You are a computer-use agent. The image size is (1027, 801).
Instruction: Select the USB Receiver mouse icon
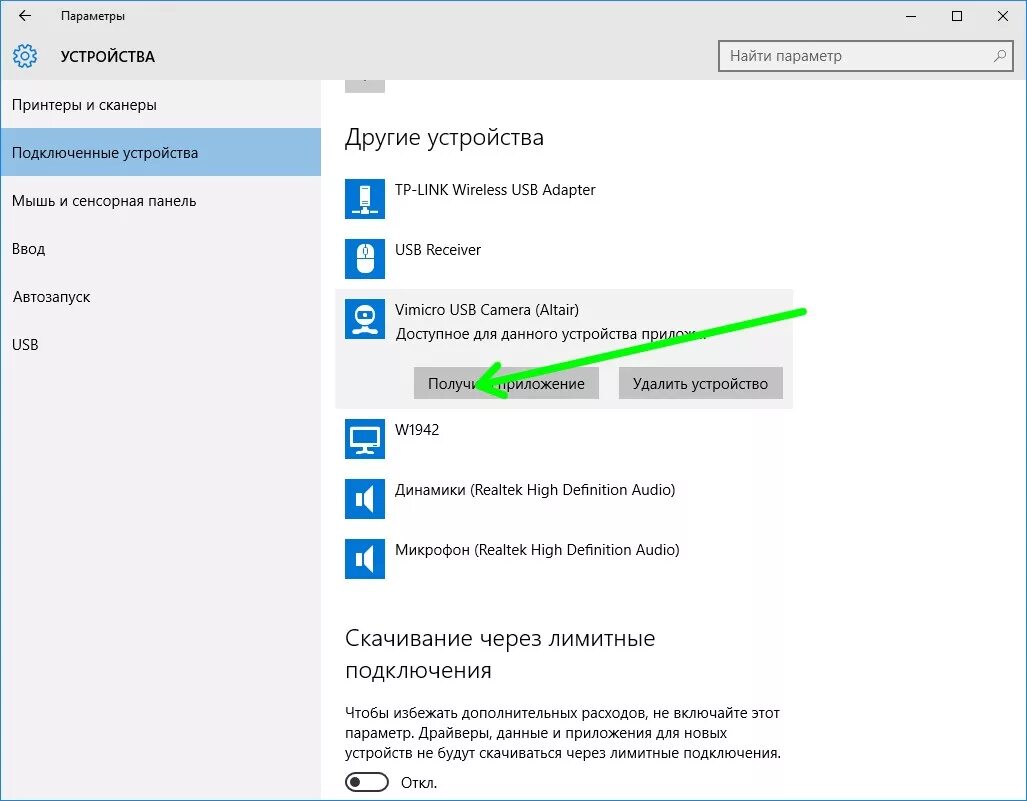coord(365,259)
